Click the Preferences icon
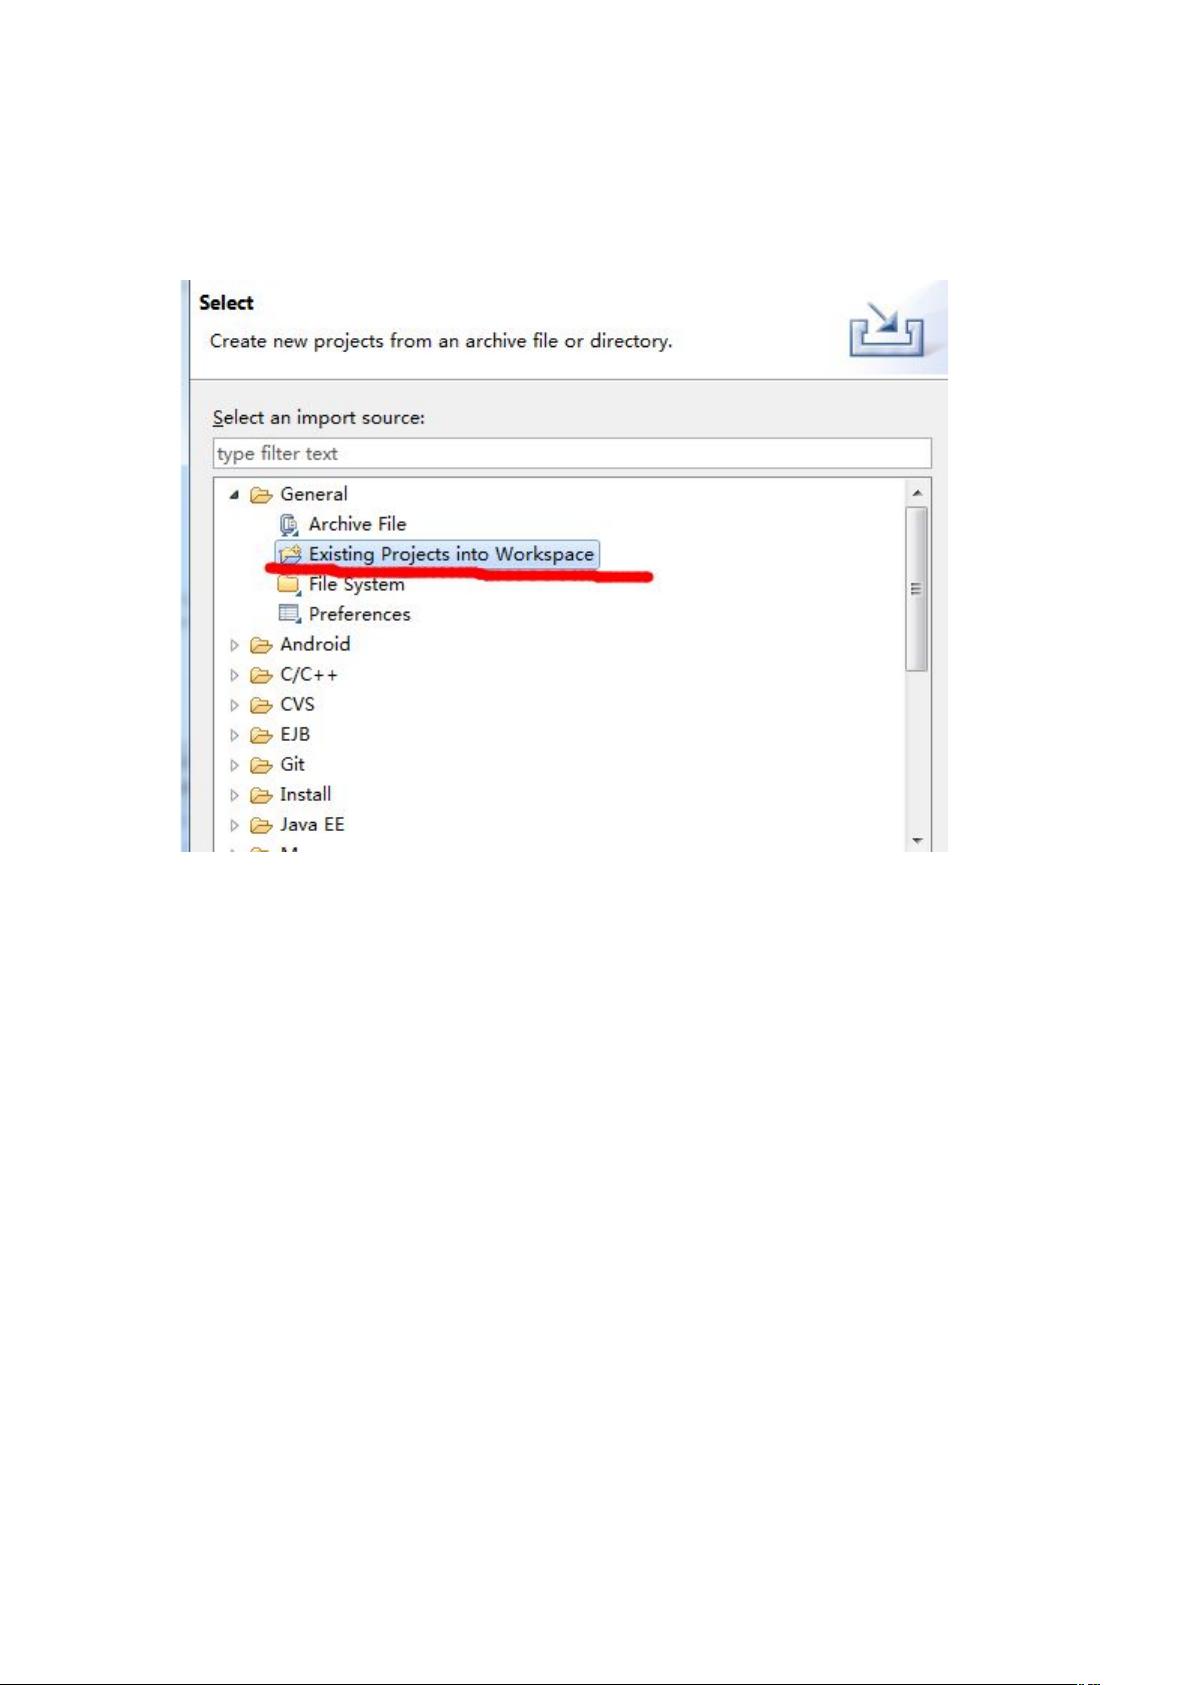Screen dimensions: 1192x1685 click(290, 614)
